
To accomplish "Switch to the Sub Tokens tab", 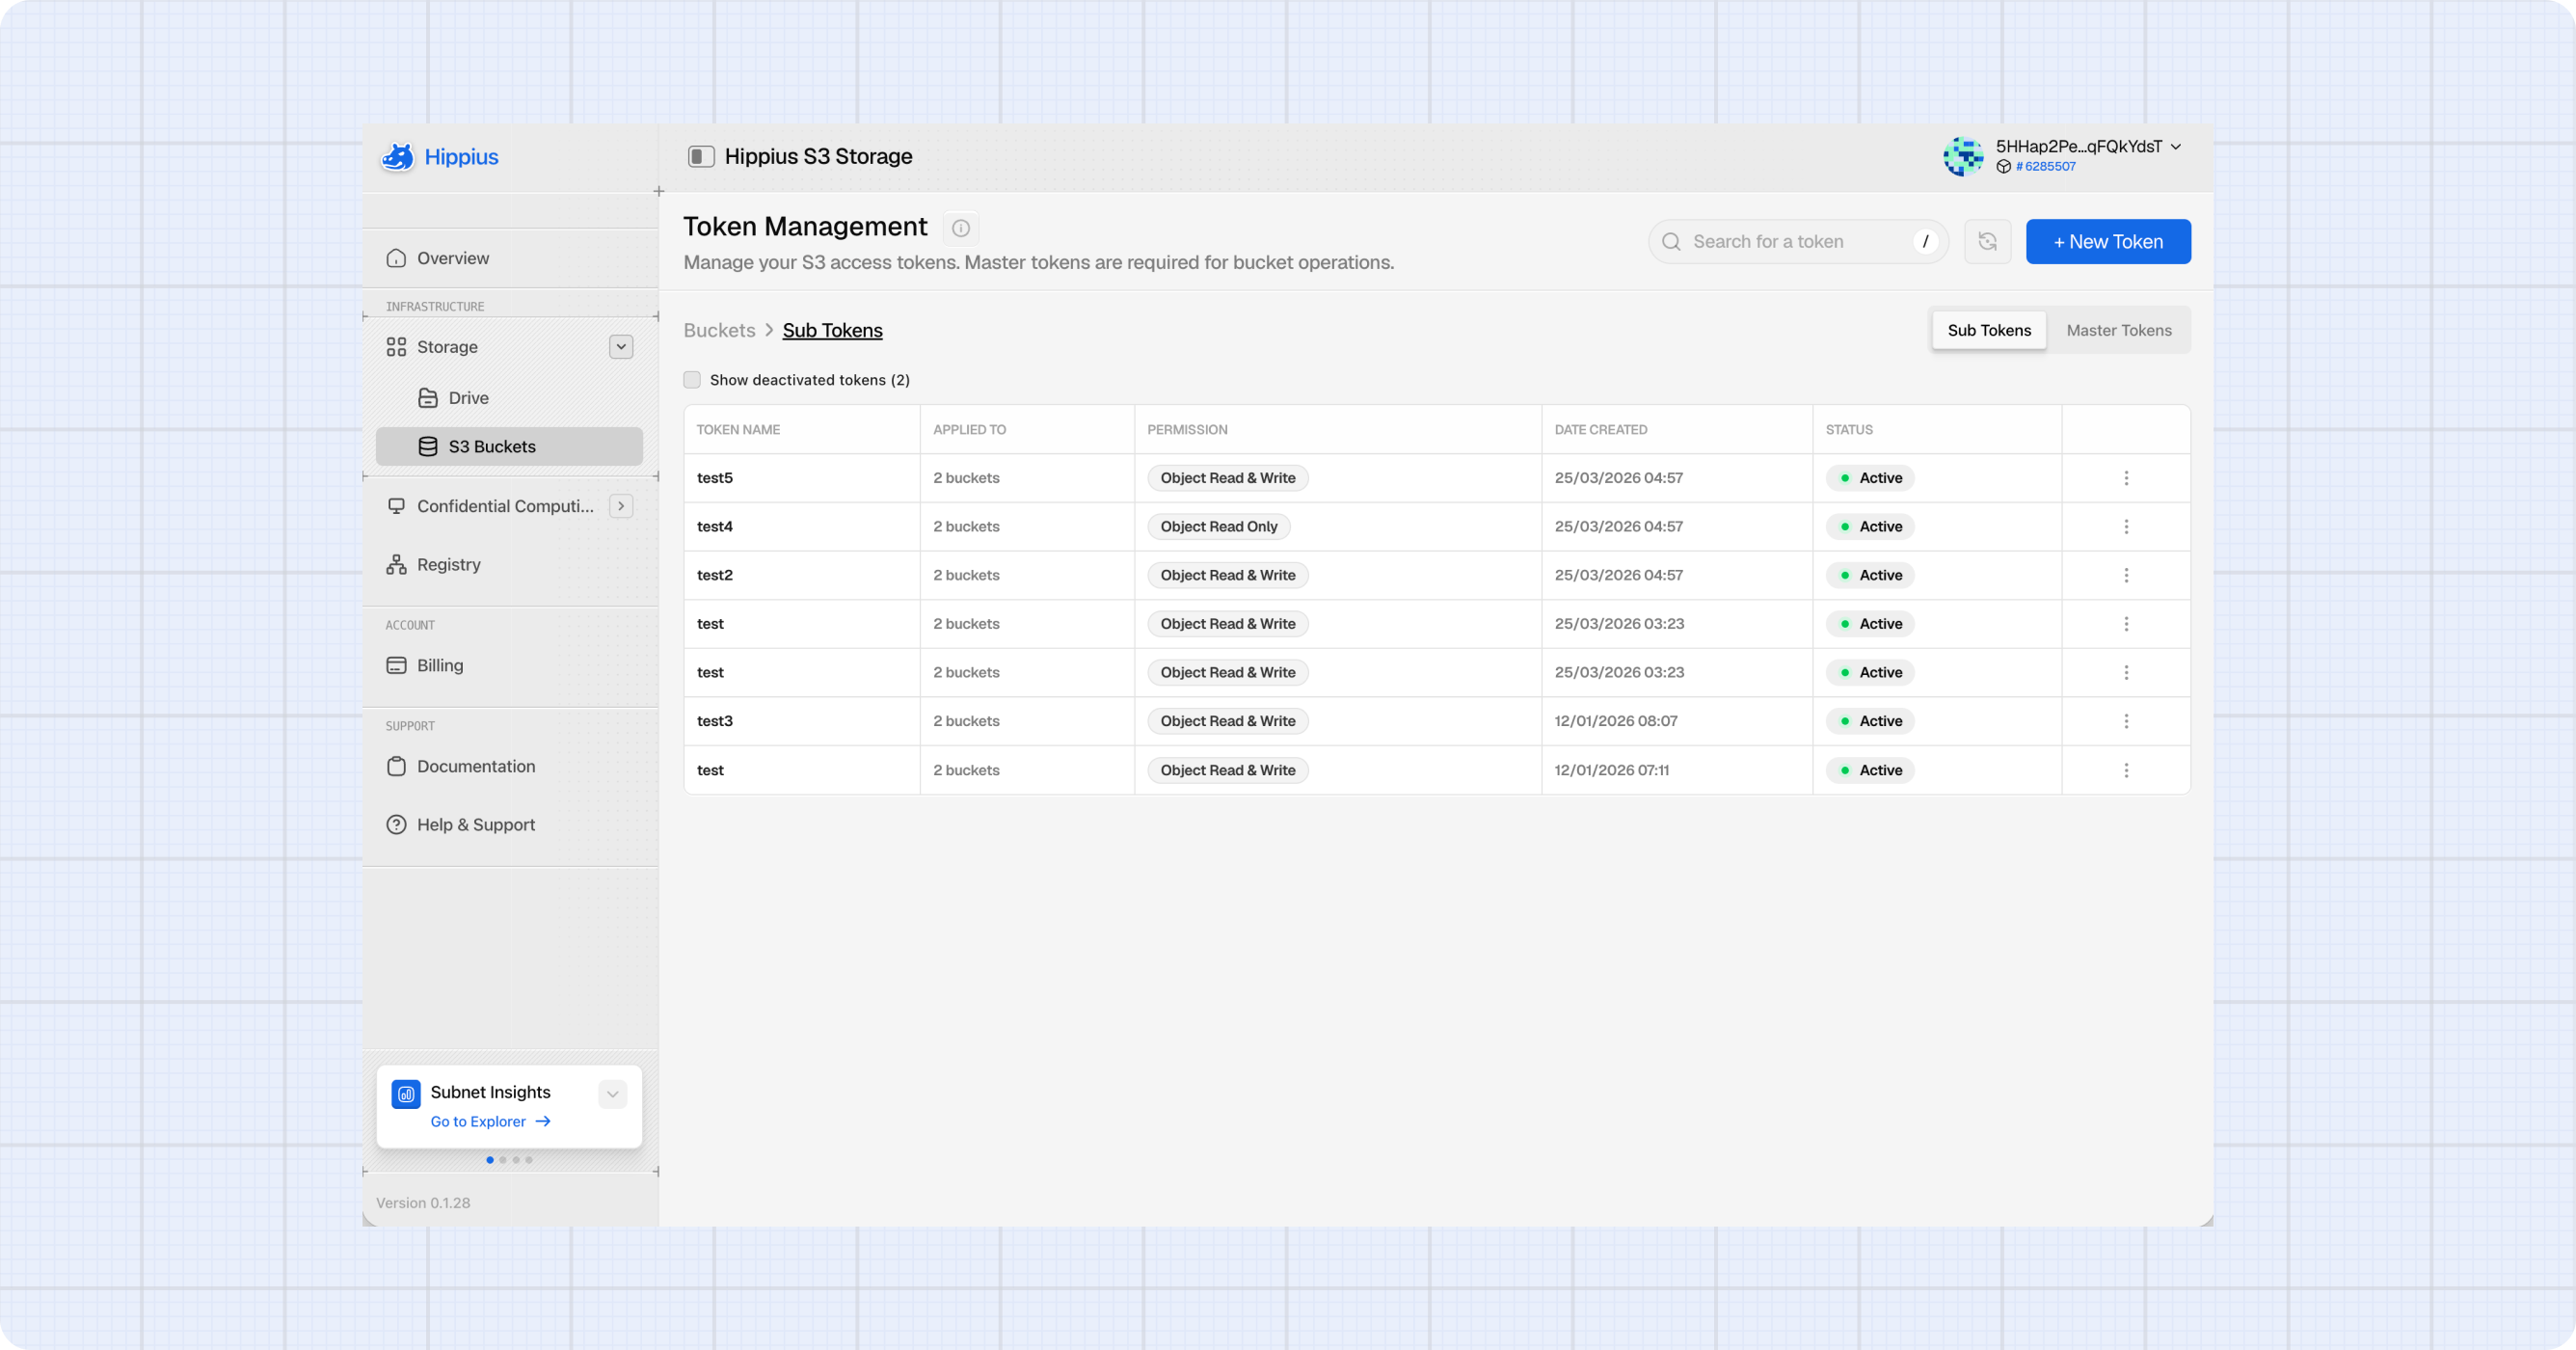I will [1989, 330].
